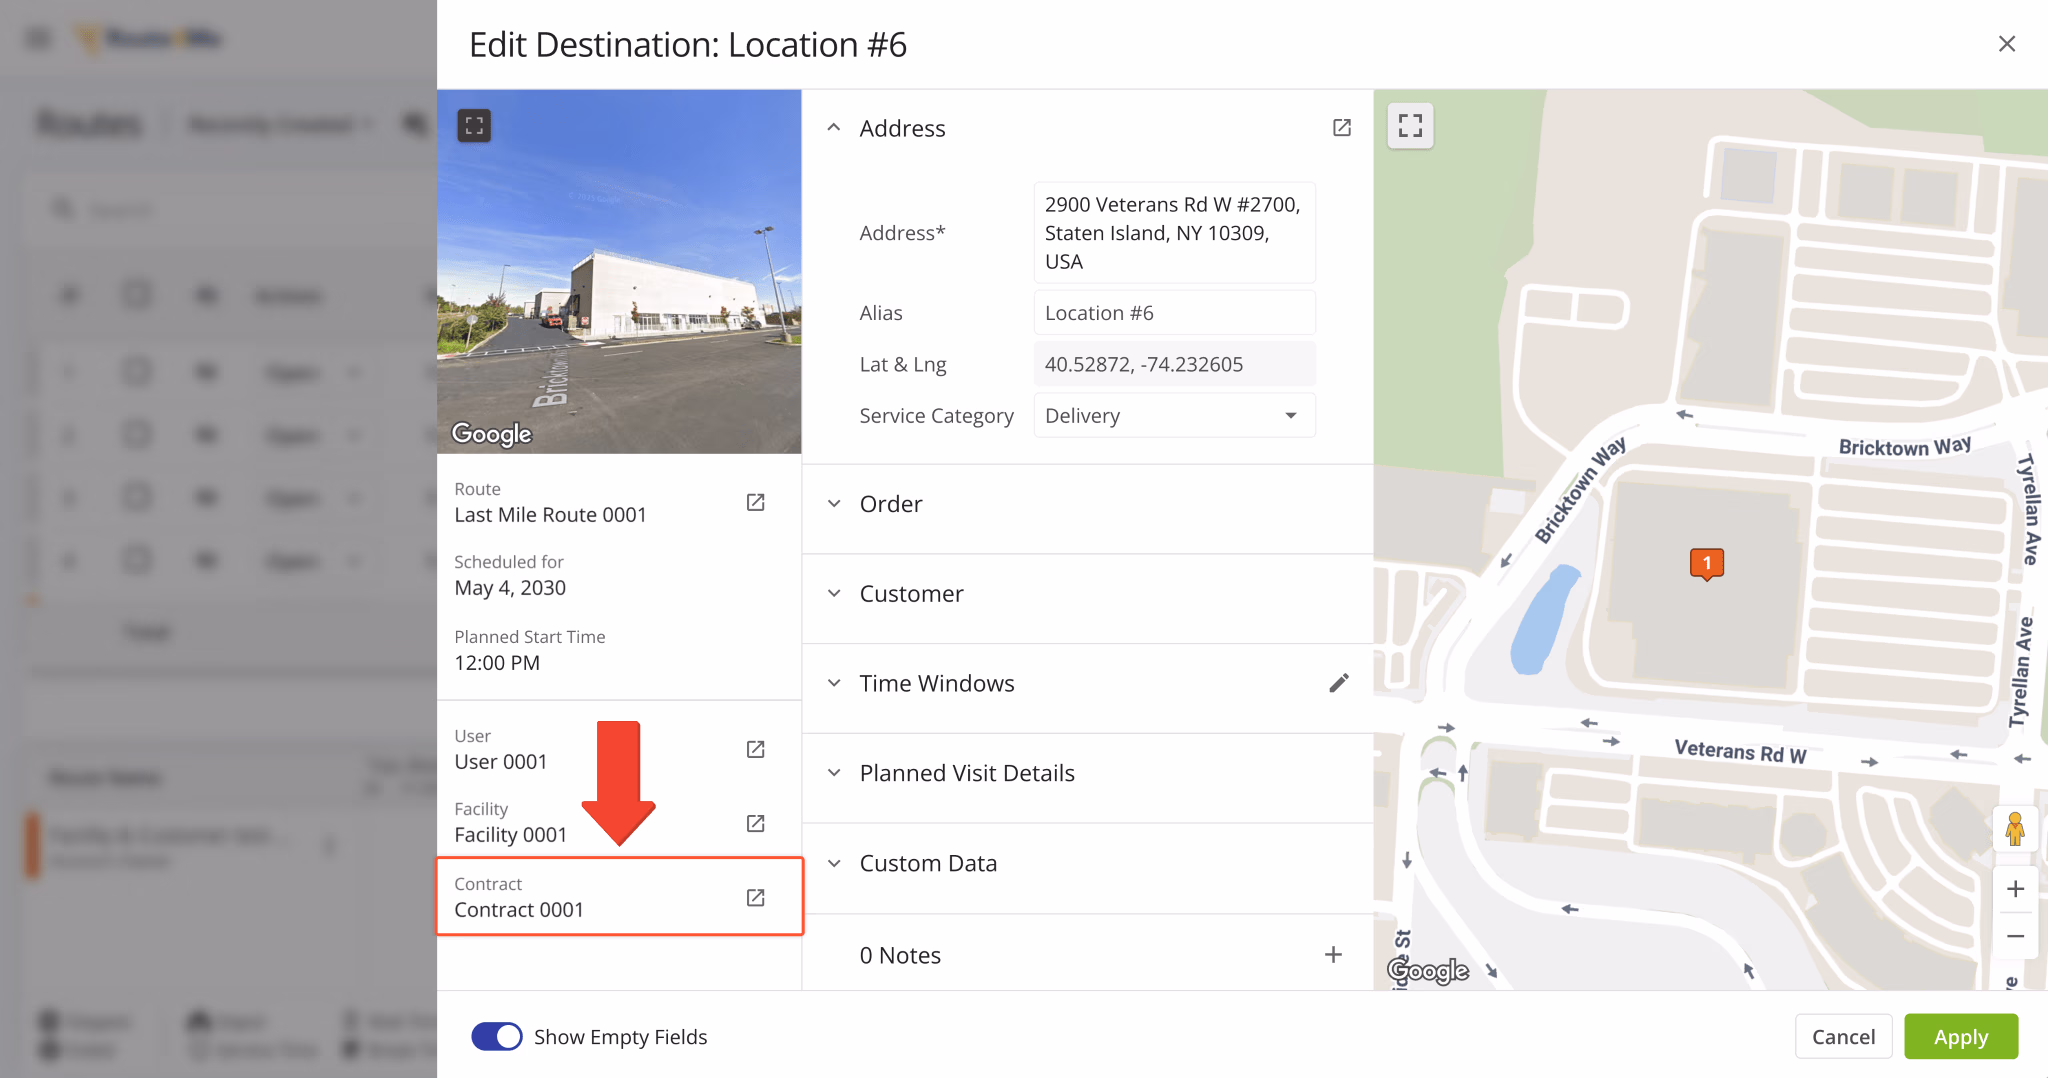Disable the Show Empty Fields switch

[x=497, y=1036]
